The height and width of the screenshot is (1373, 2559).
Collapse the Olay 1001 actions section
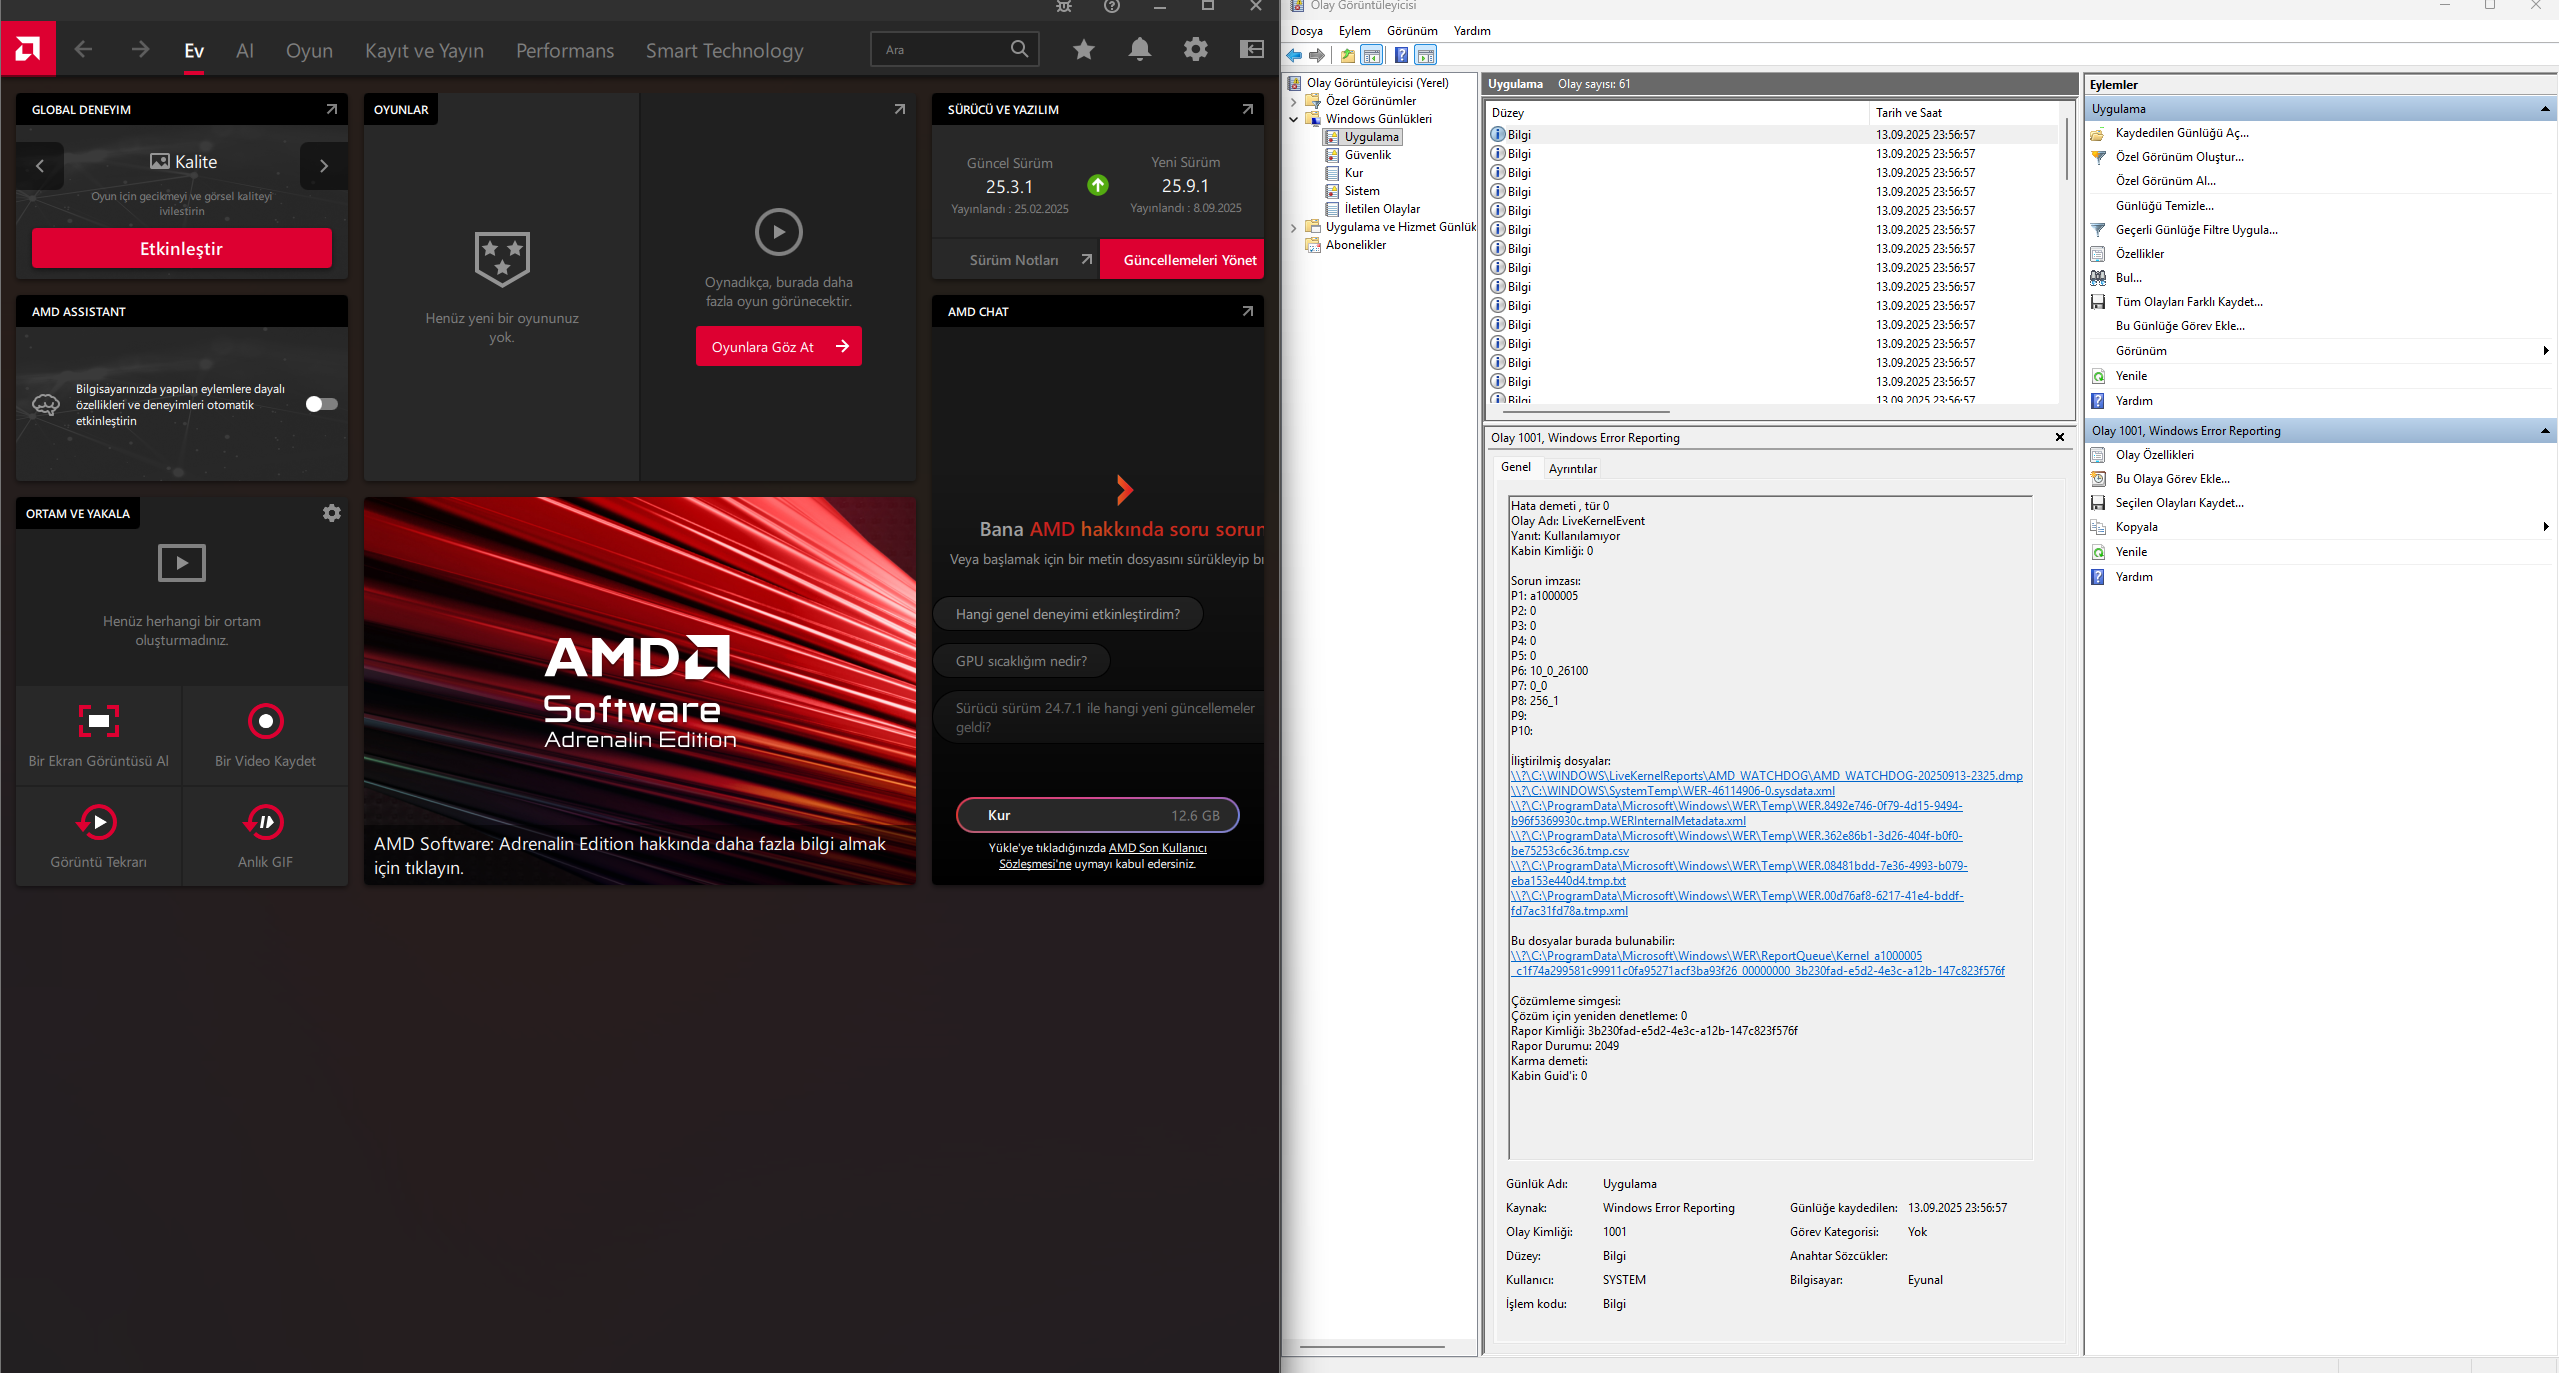[x=2545, y=431]
